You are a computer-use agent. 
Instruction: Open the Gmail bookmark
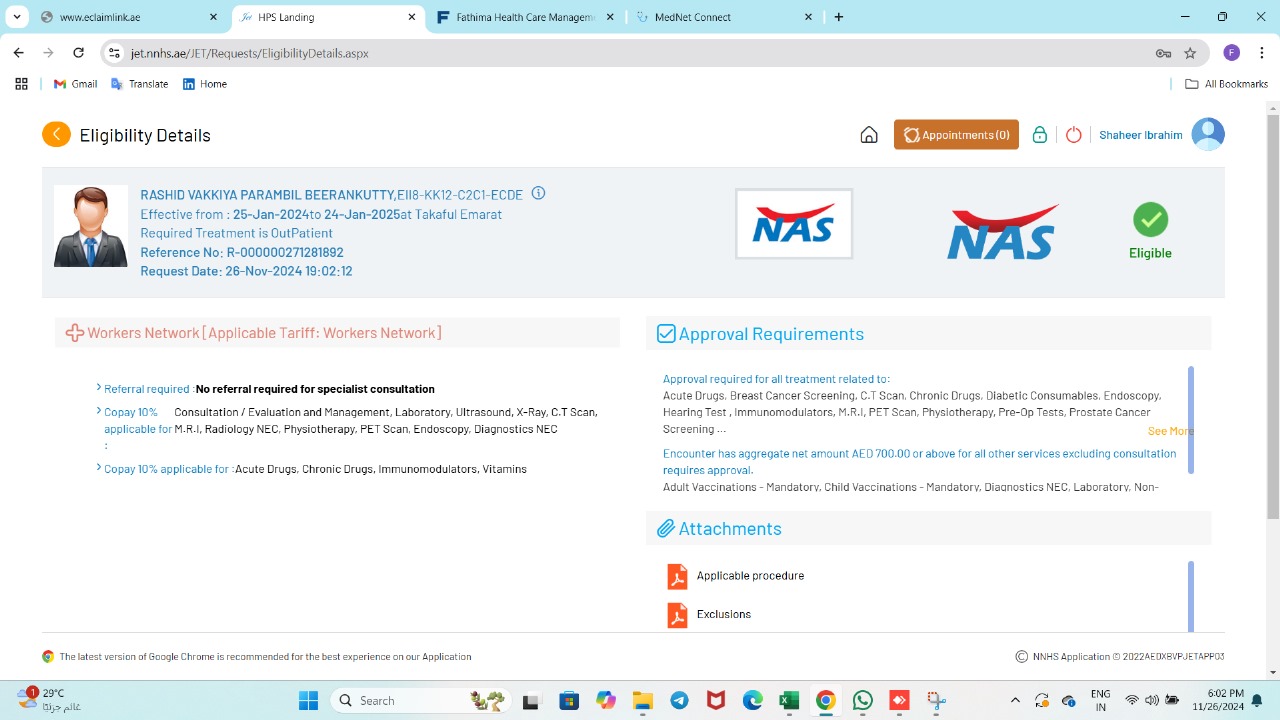[75, 84]
